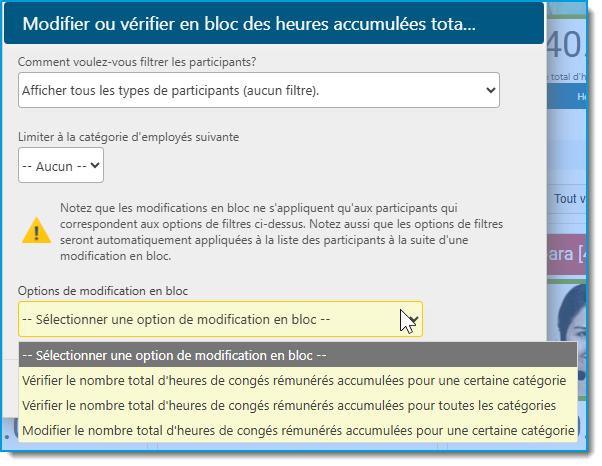
Task: Click the dialog title 'Modifier ou vérifier en bloc'
Action: [249, 24]
